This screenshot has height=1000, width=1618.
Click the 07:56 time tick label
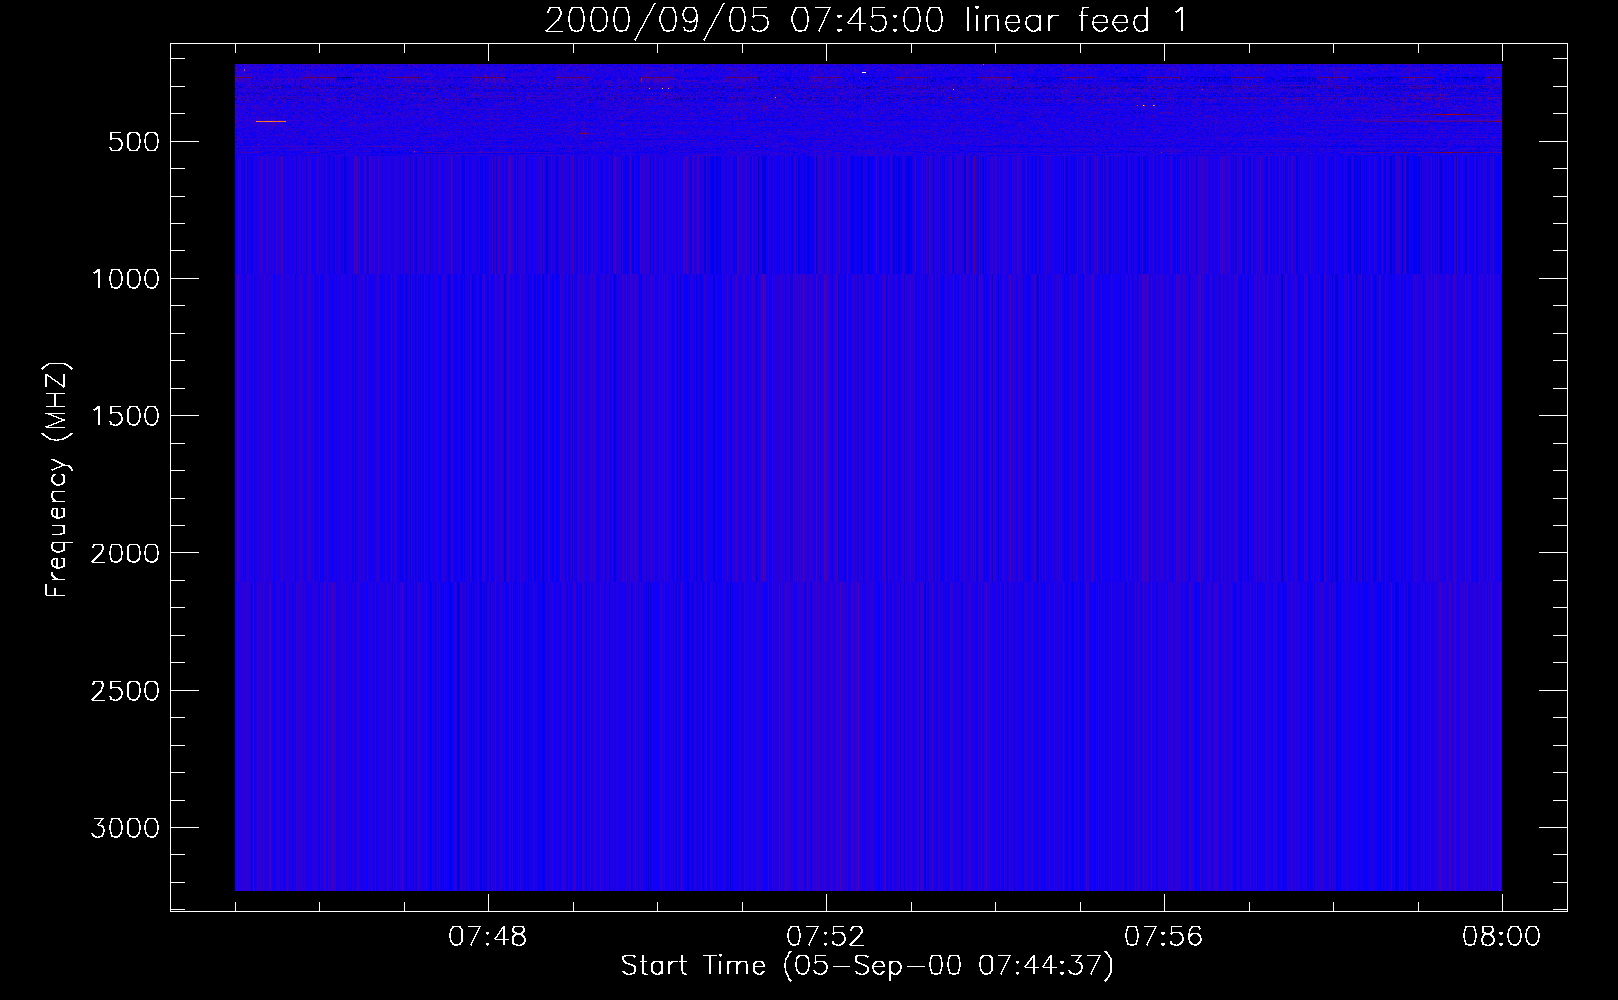[1164, 937]
